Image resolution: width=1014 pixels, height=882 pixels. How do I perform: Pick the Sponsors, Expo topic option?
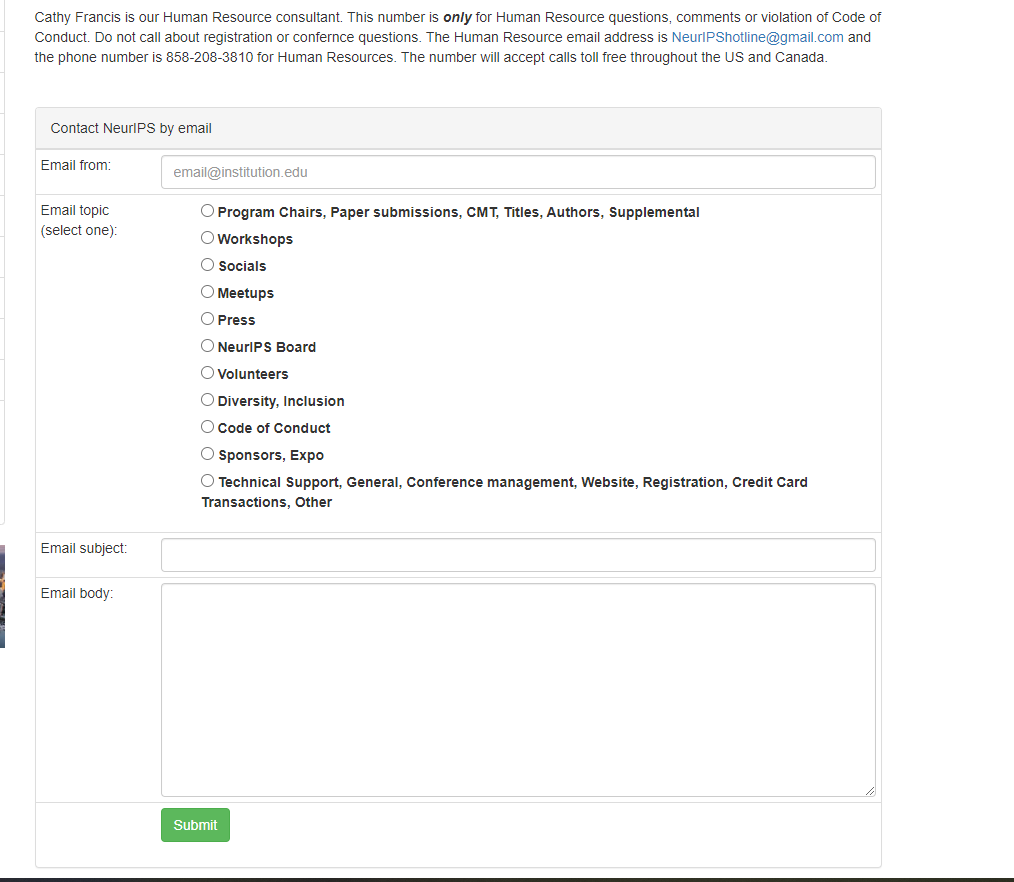(x=207, y=454)
